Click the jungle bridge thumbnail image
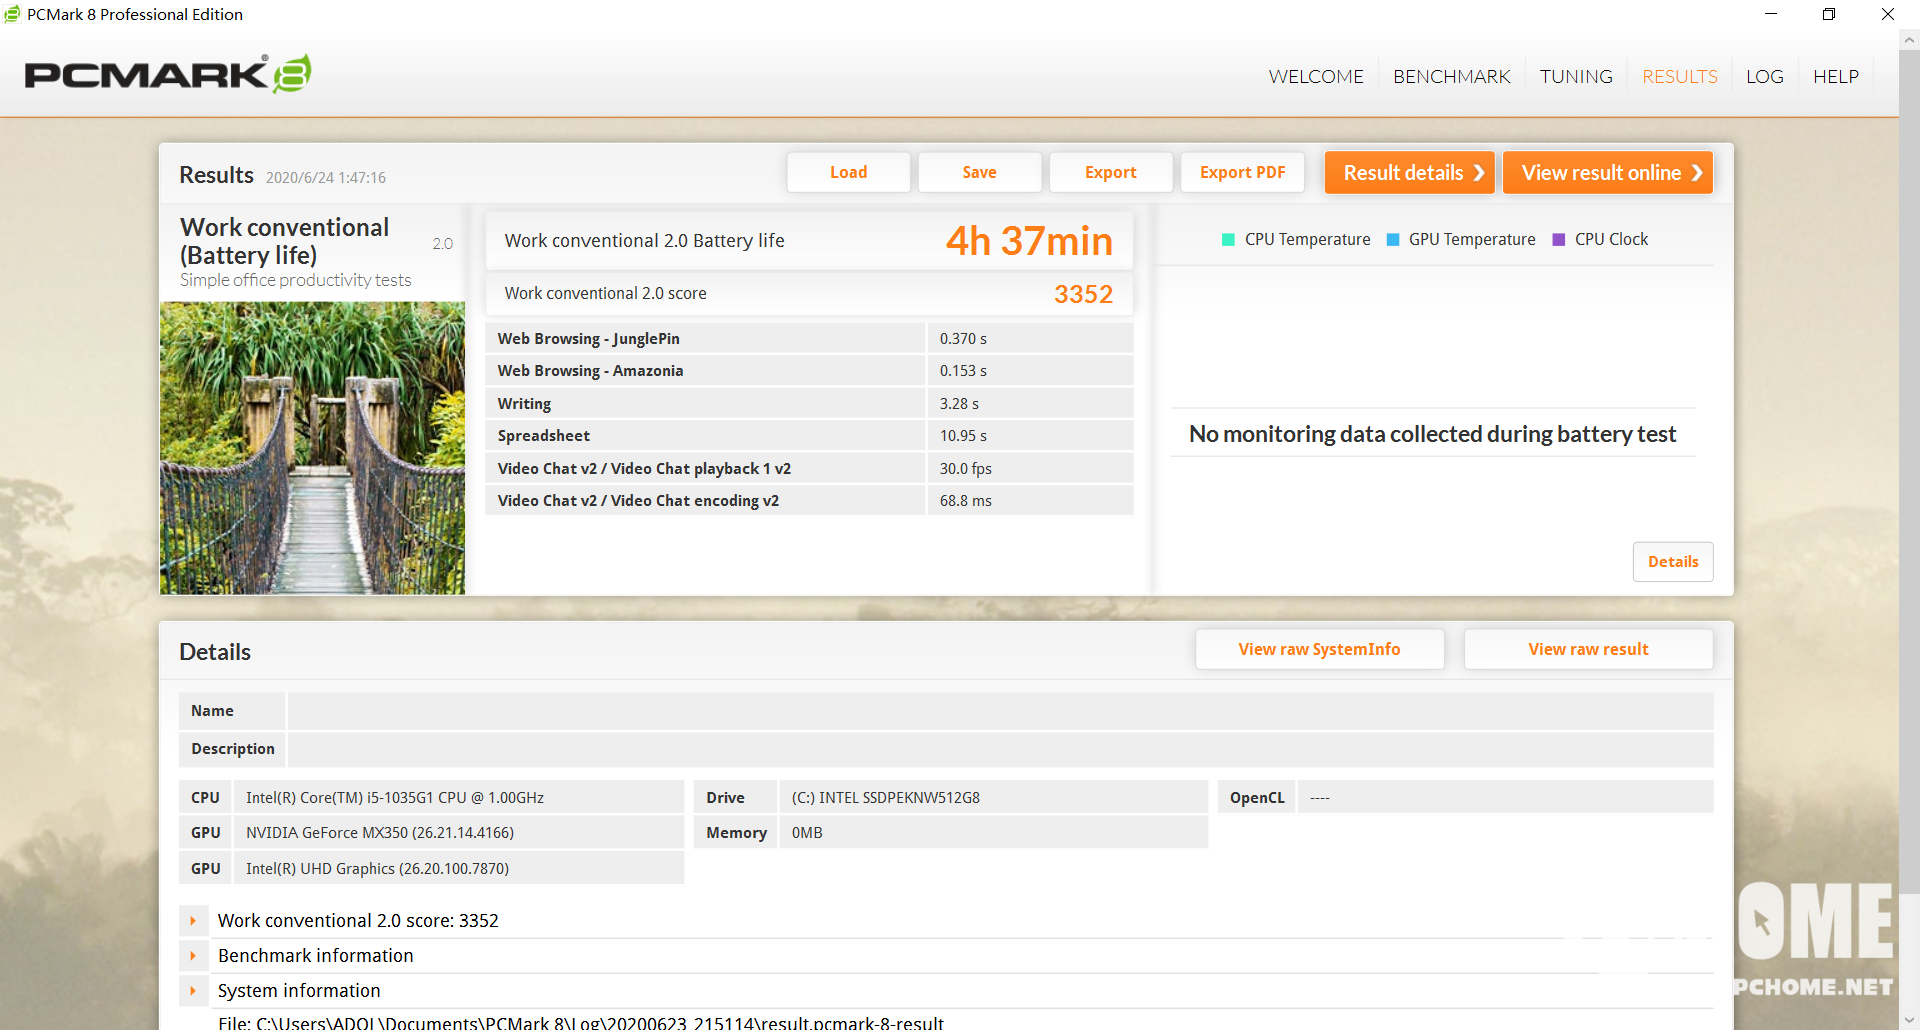 (312, 448)
